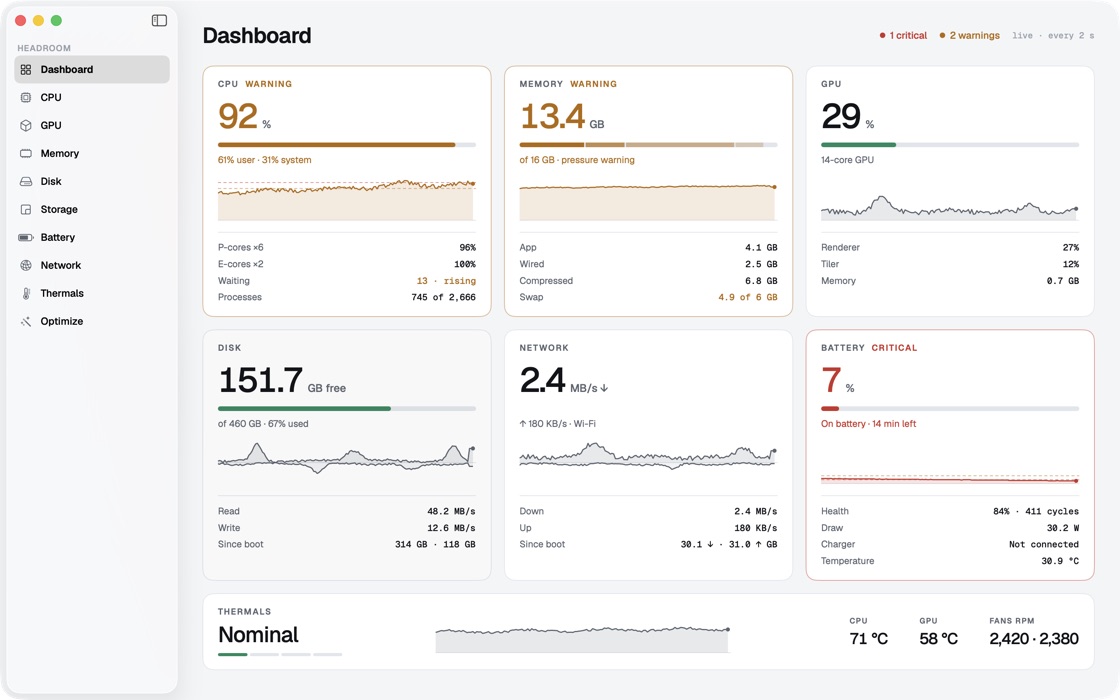
Task: Click the Dashboard grid icon in sidebar
Action: [x=26, y=69]
